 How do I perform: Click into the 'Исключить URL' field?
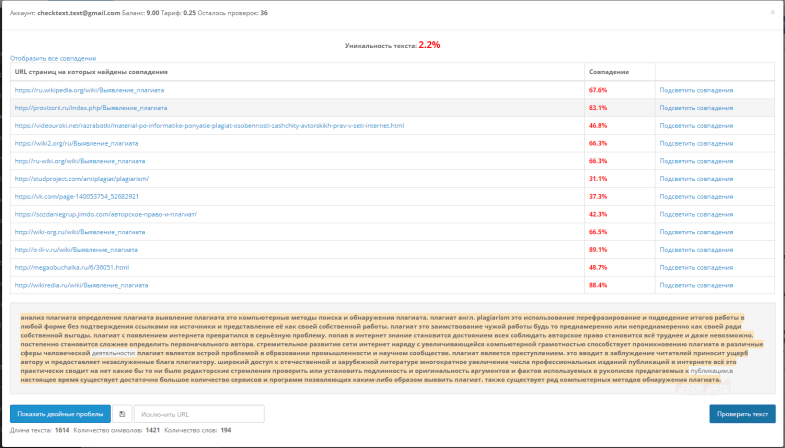pos(198,414)
